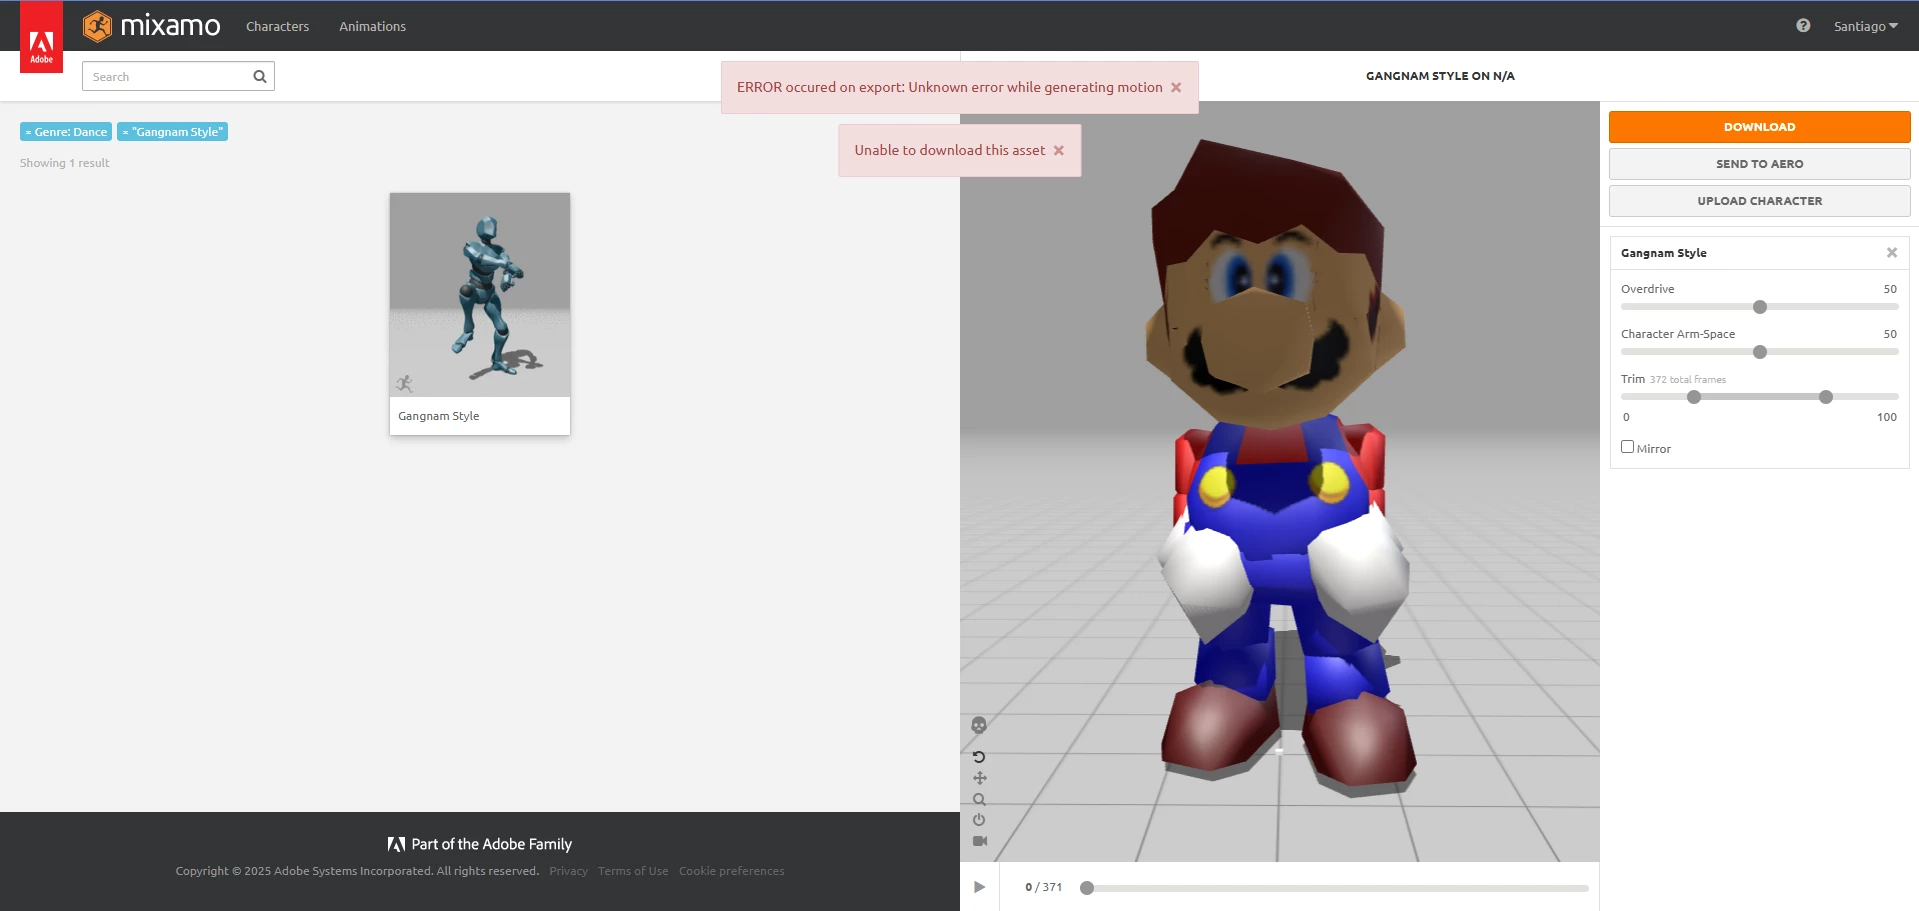The height and width of the screenshot is (911, 1919).
Task: Click the rotate camera icon
Action: [x=979, y=757]
